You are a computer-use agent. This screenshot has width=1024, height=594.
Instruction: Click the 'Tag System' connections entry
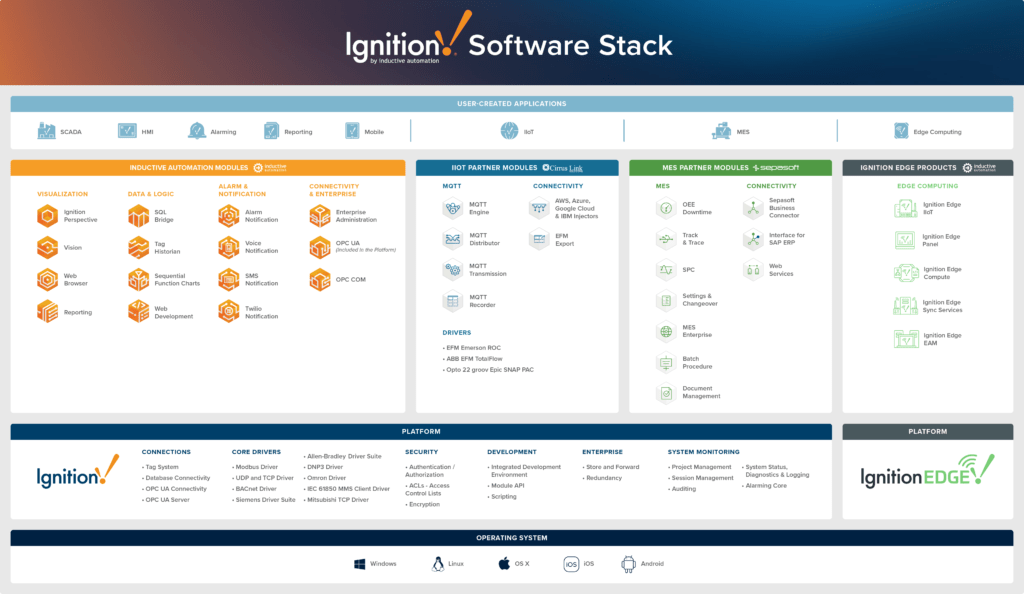(x=161, y=467)
